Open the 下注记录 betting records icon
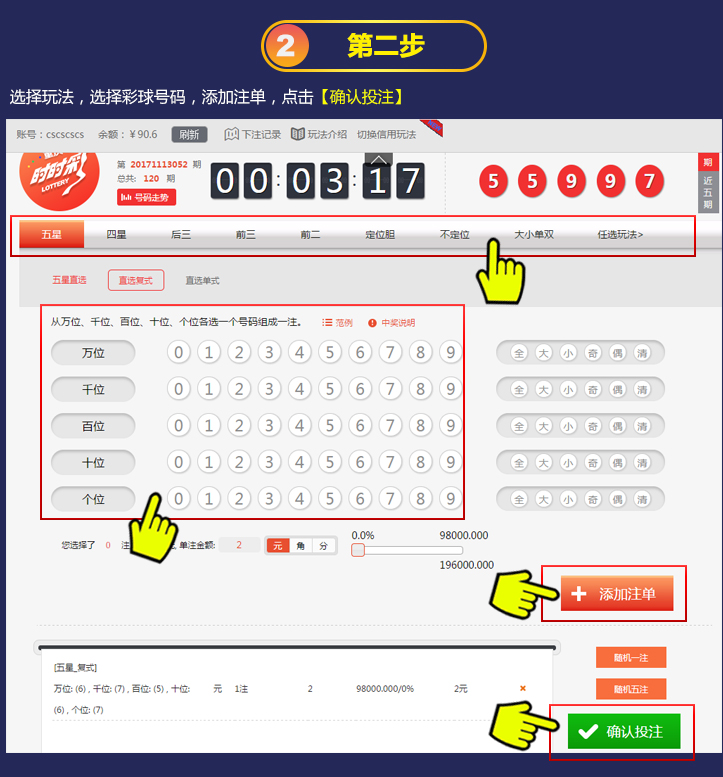 (x=231, y=134)
